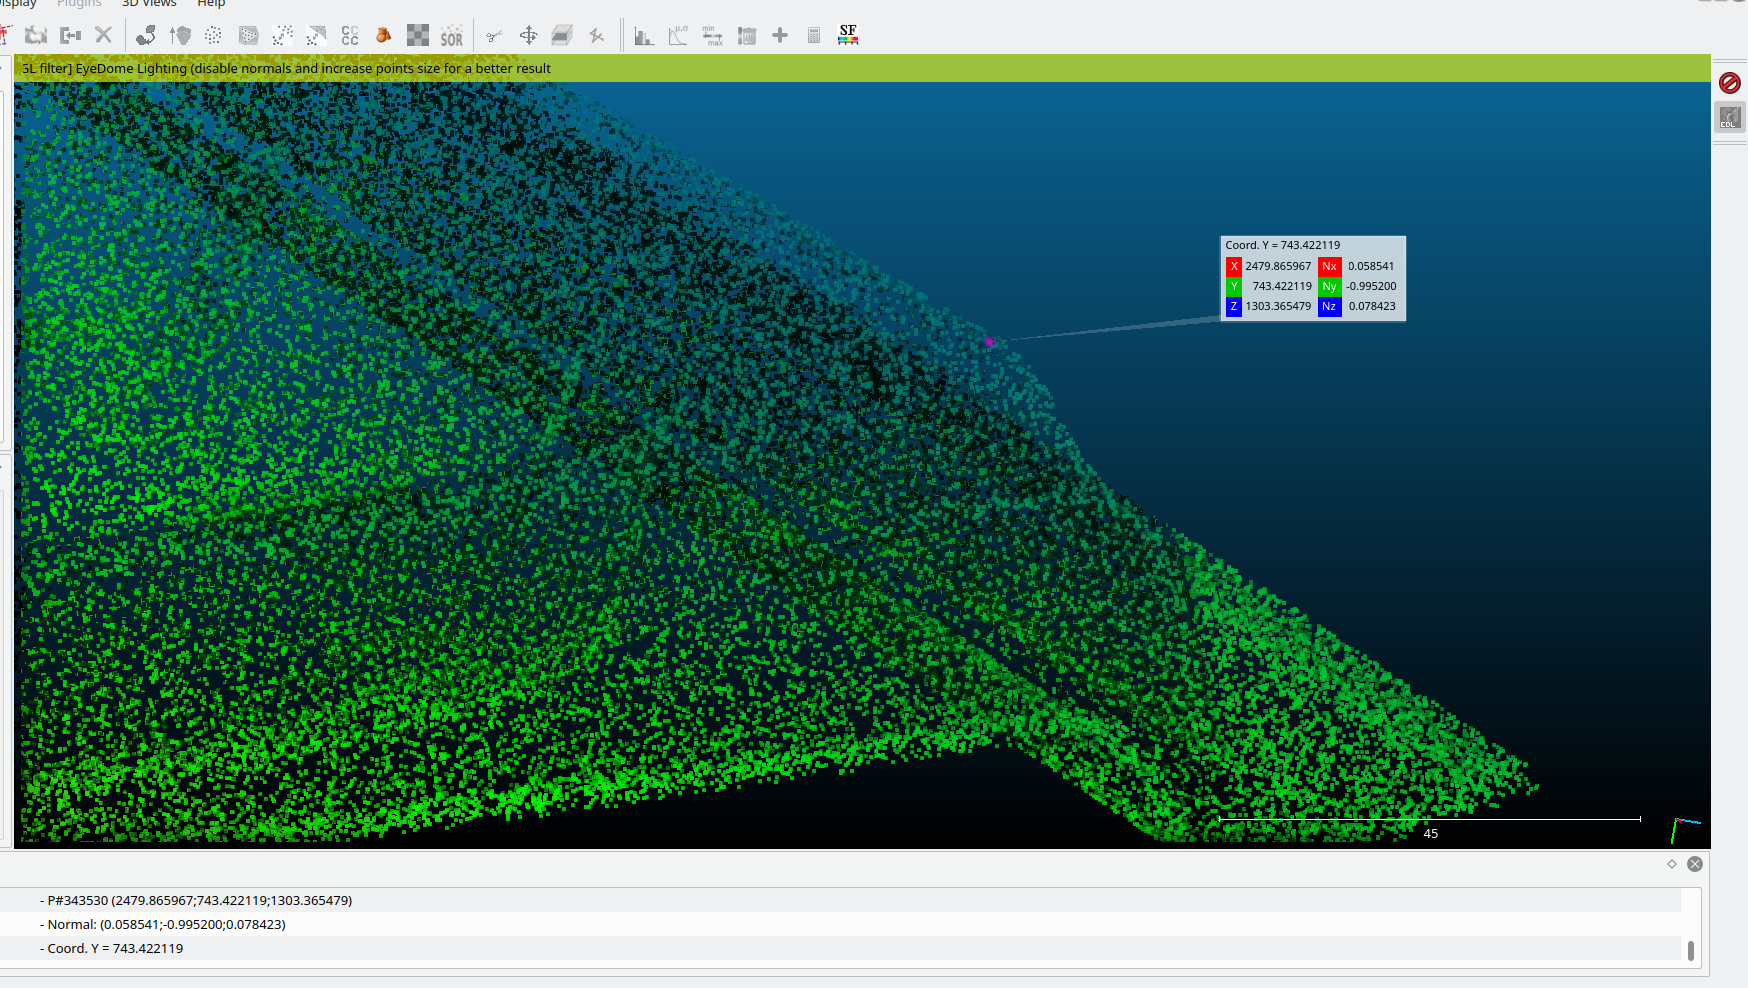Click the CC label connected components icon
1748x988 pixels.
coord(349,36)
